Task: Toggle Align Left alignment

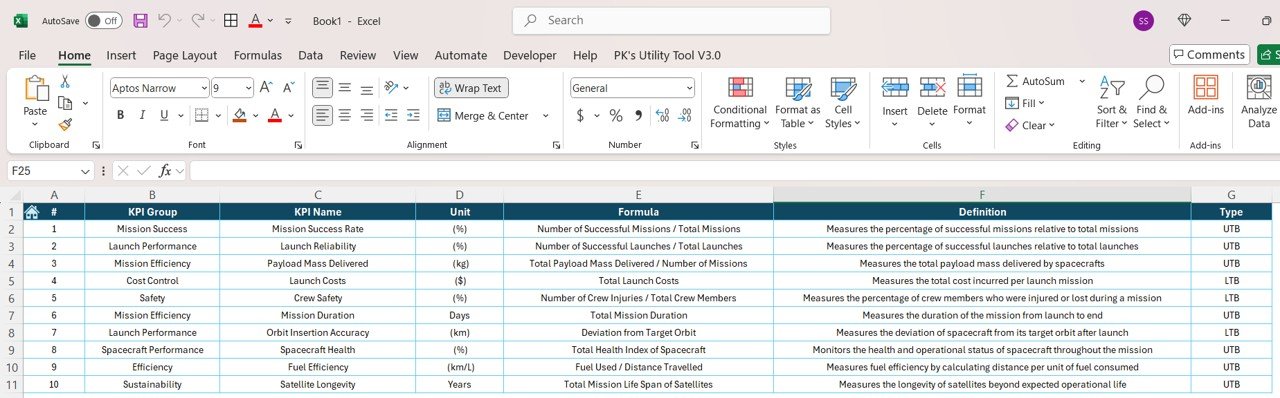Action: [x=322, y=115]
